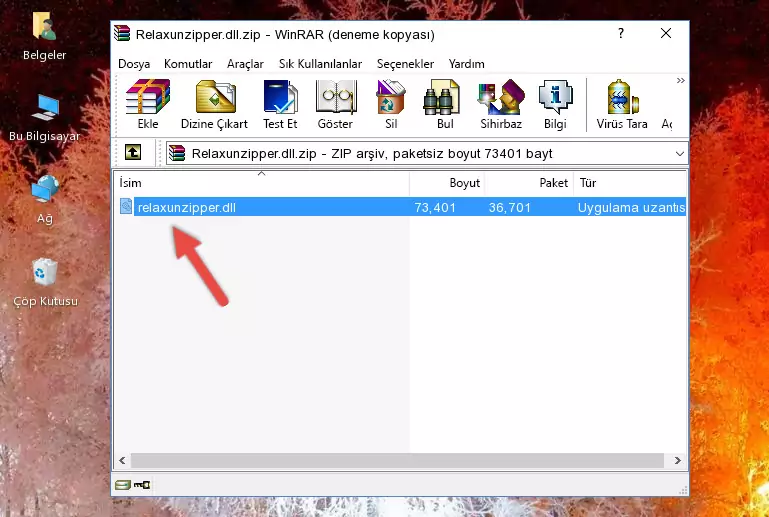Open the Bul search tool
The image size is (769, 517).
445,104
